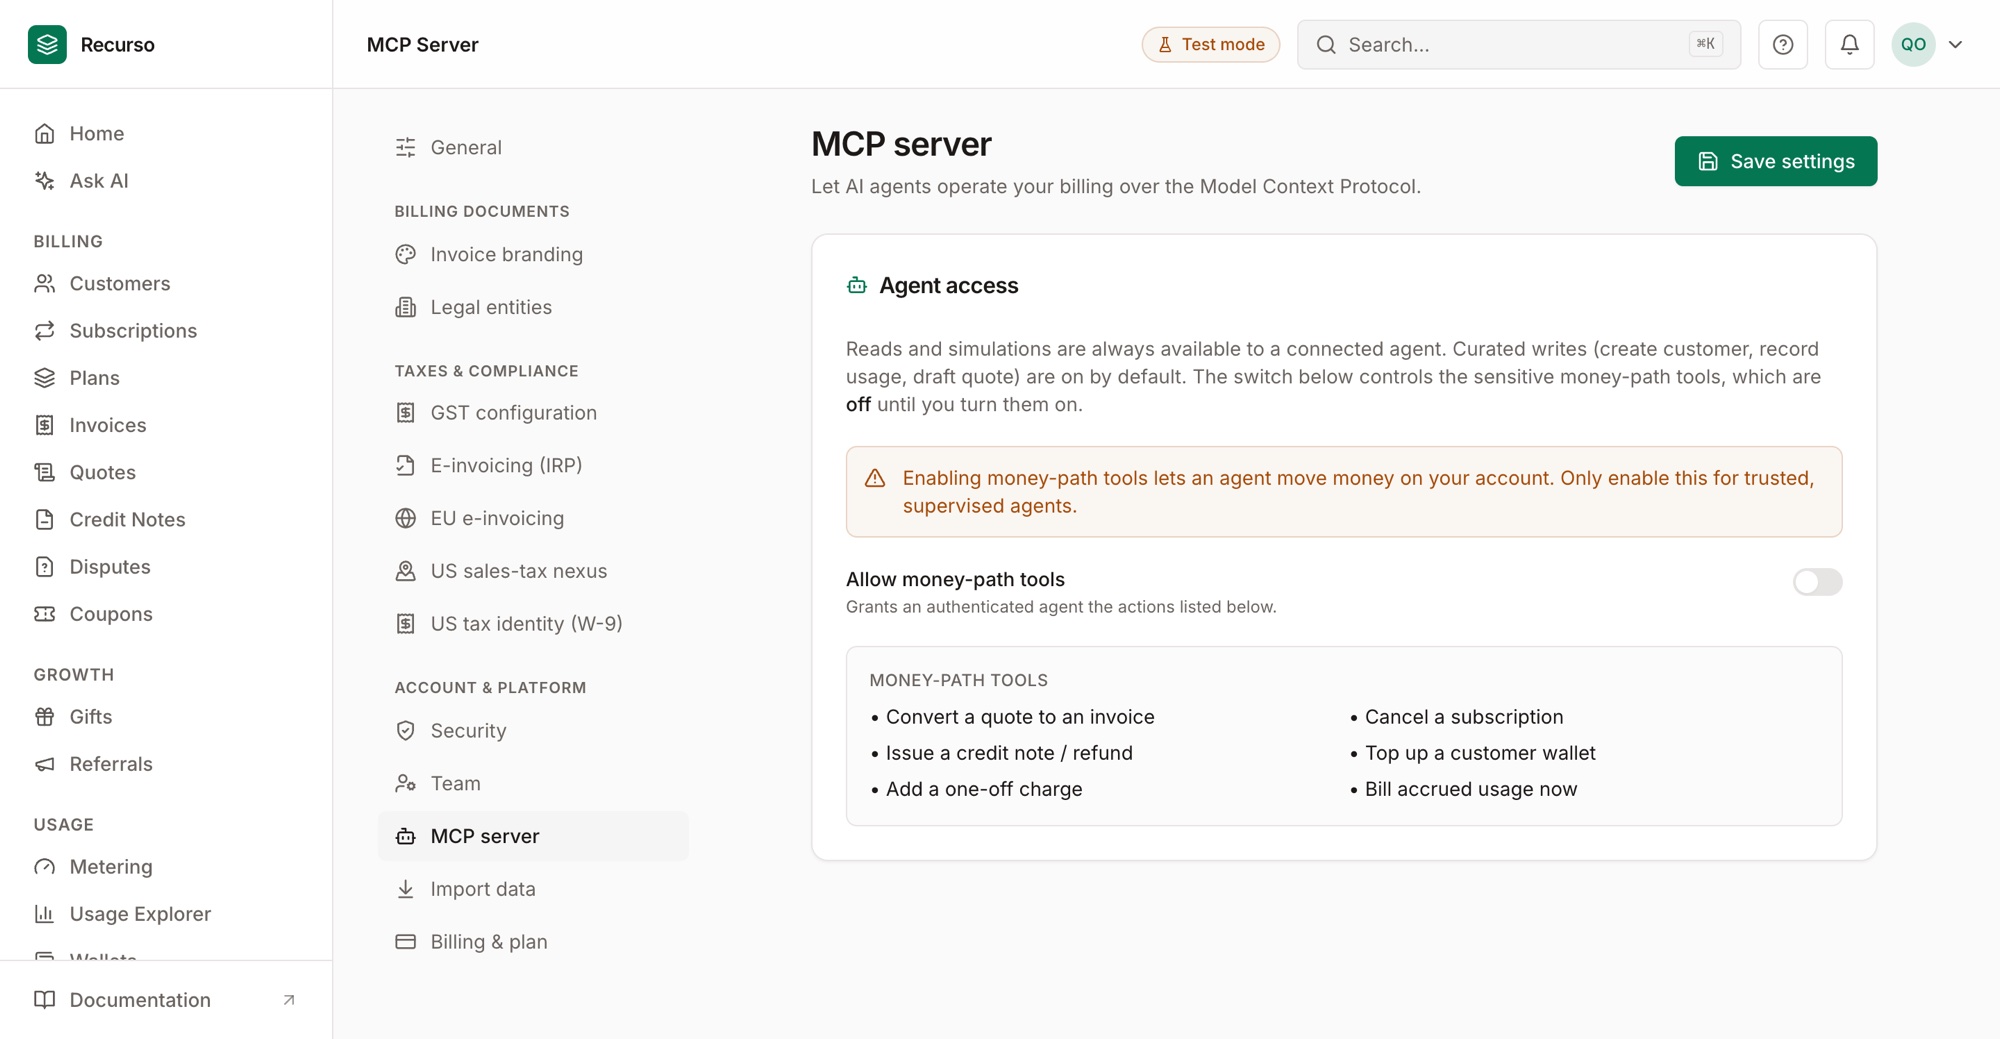Viewport: 2000px width, 1039px height.
Task: Save settings with the green button
Action: tap(1776, 161)
